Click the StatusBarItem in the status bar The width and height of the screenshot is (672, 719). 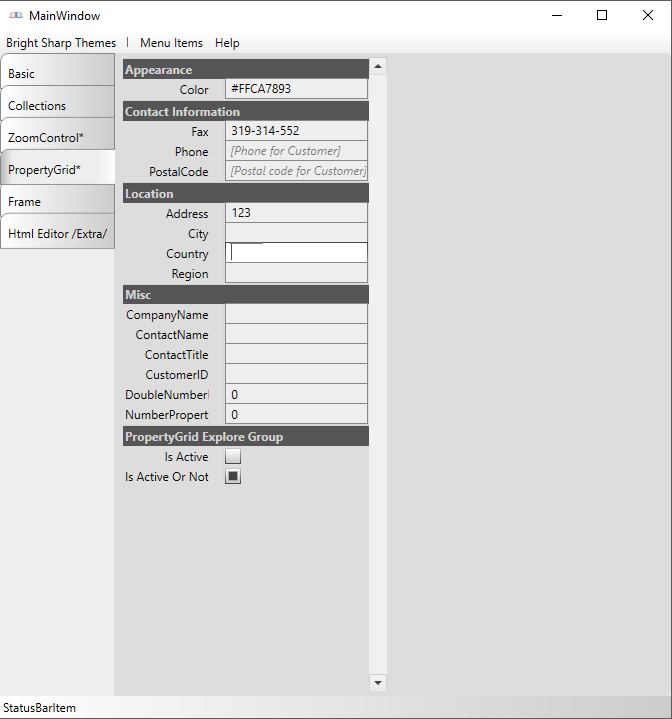point(40,708)
